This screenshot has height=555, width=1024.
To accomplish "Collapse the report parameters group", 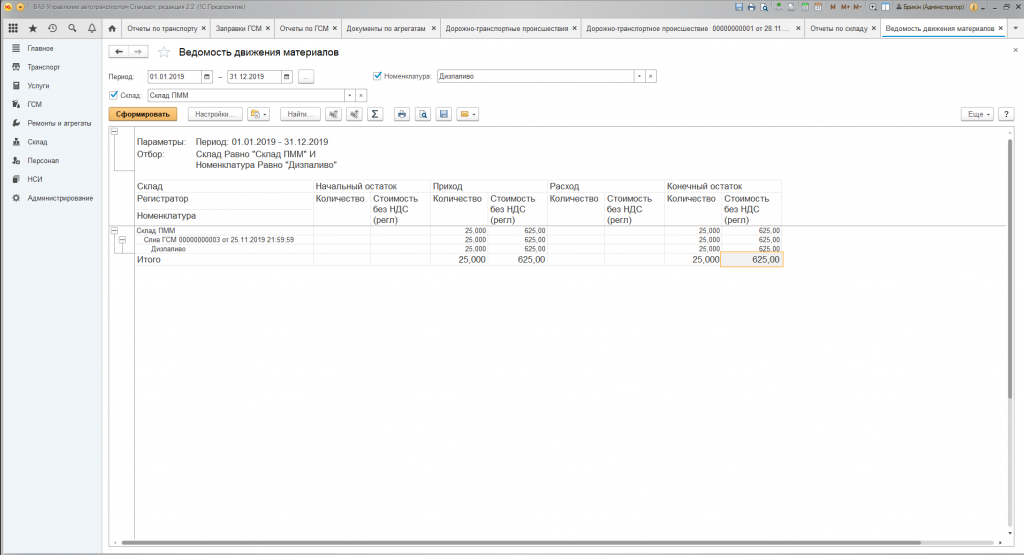I will 114,132.
